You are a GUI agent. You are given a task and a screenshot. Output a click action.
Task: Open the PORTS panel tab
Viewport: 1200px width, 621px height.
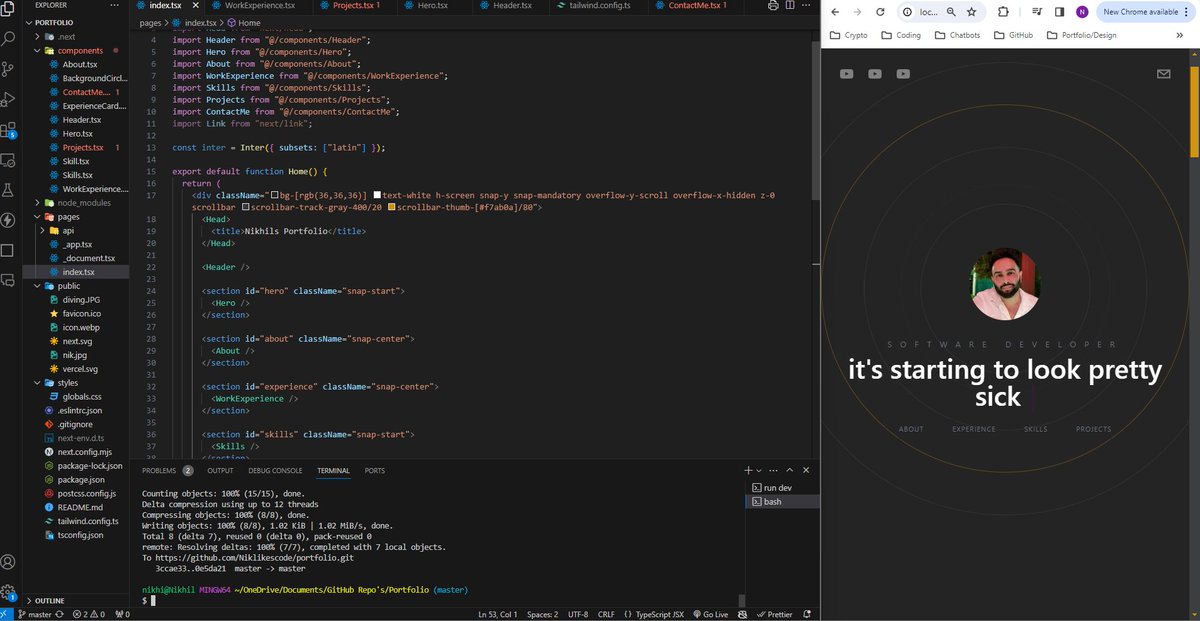pos(375,470)
